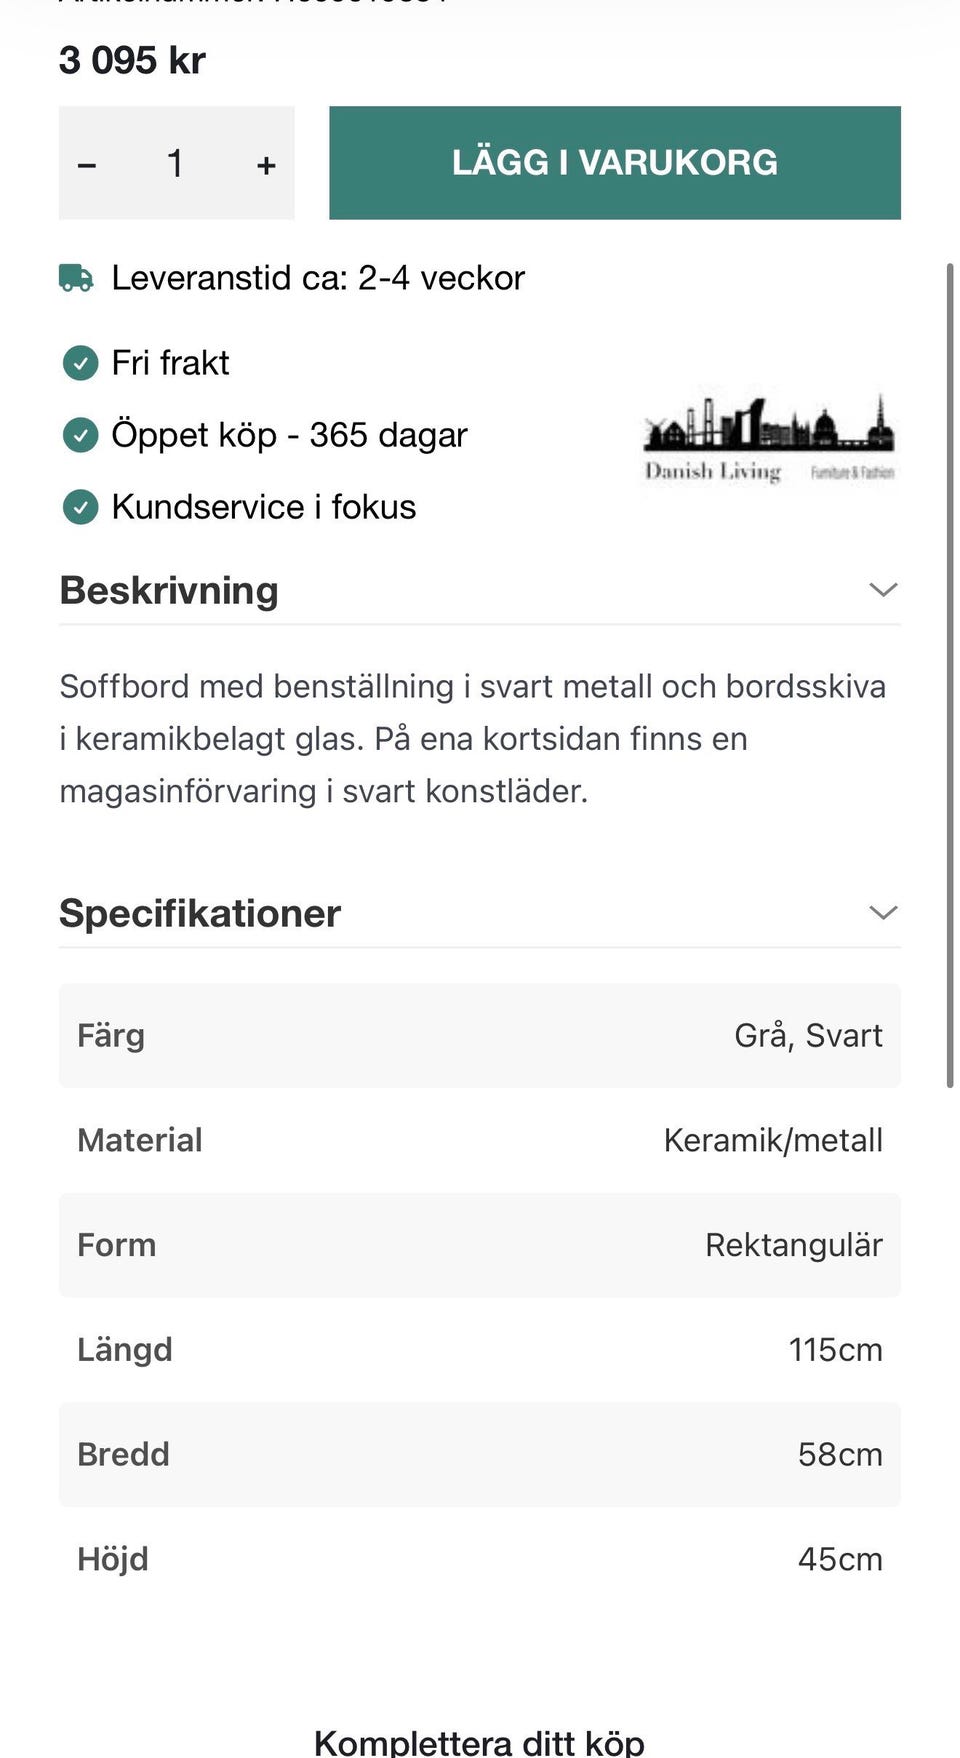960x1758 pixels.
Task: Click the Beskrivning heading
Action: click(169, 590)
